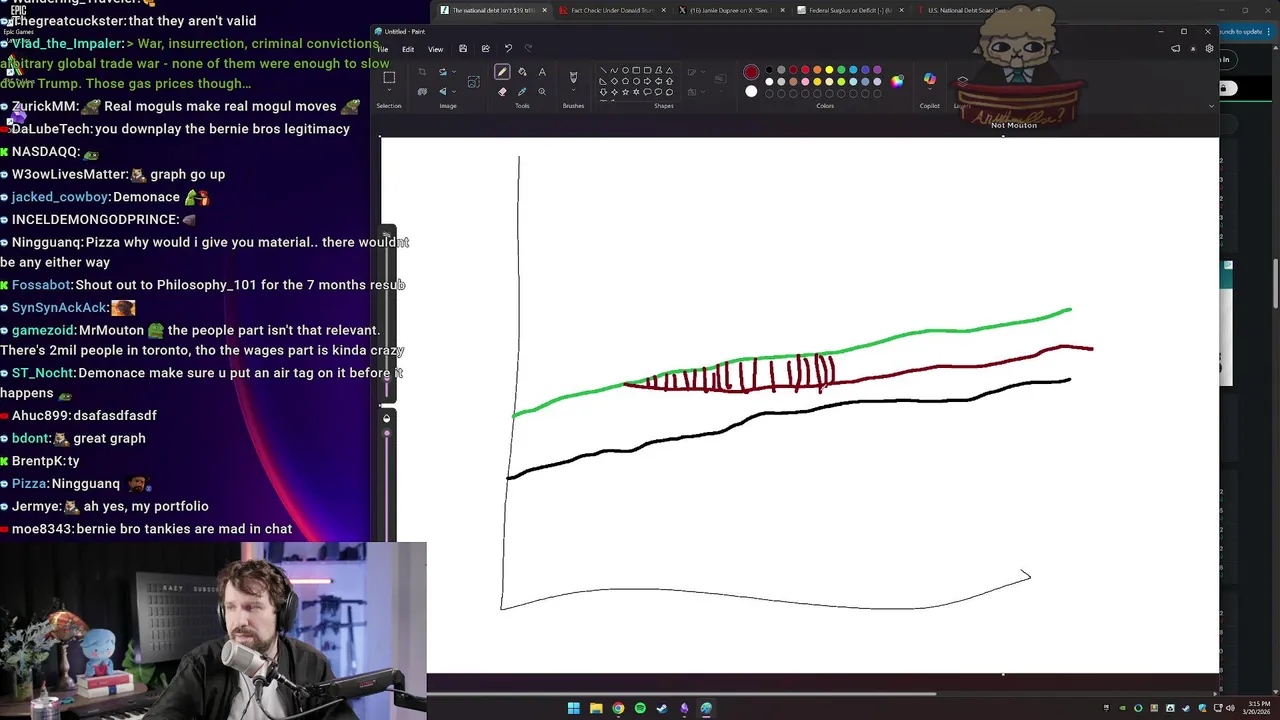The image size is (1280, 720).
Task: Select the Text tool
Action: tap(542, 72)
